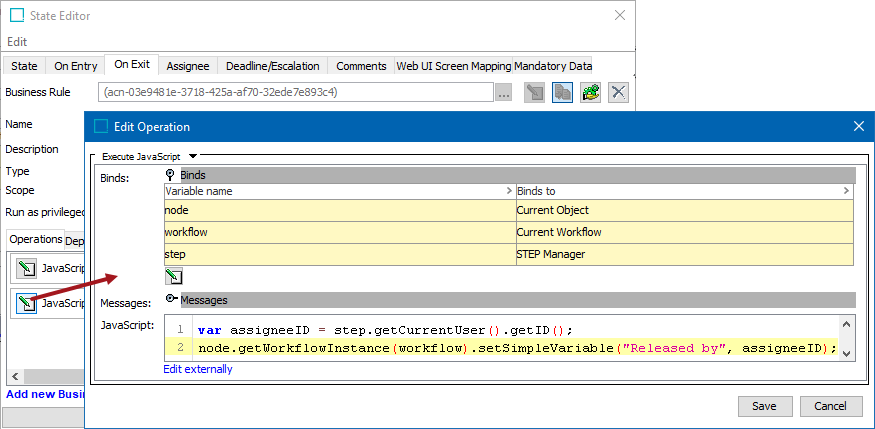Select the step variable cell

pos(340,254)
